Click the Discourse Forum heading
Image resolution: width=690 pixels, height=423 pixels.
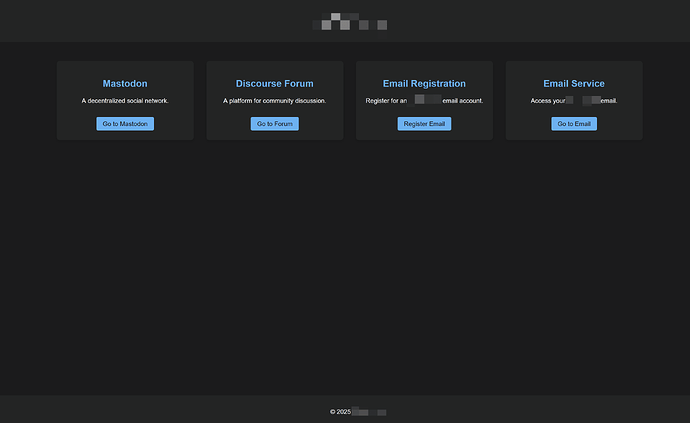[275, 84]
